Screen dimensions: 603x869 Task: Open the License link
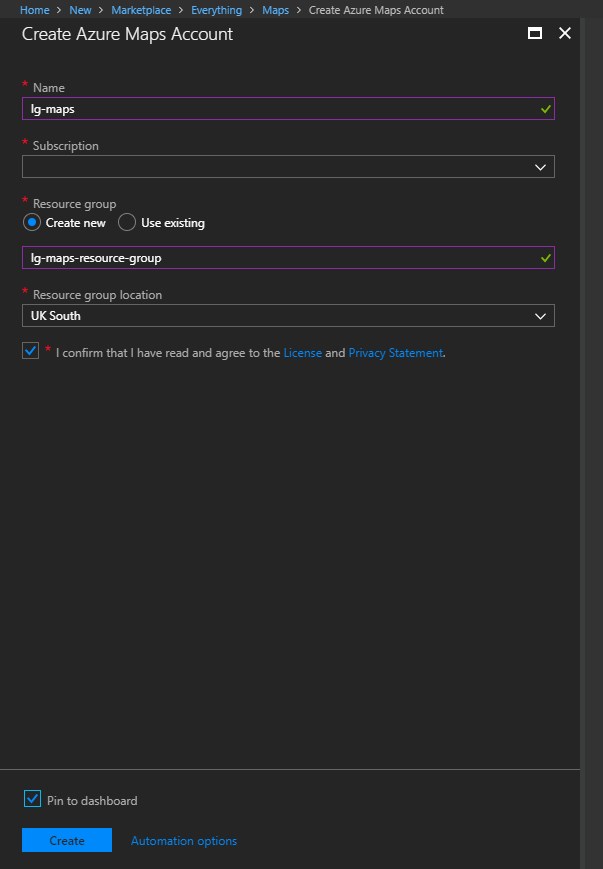coord(304,352)
